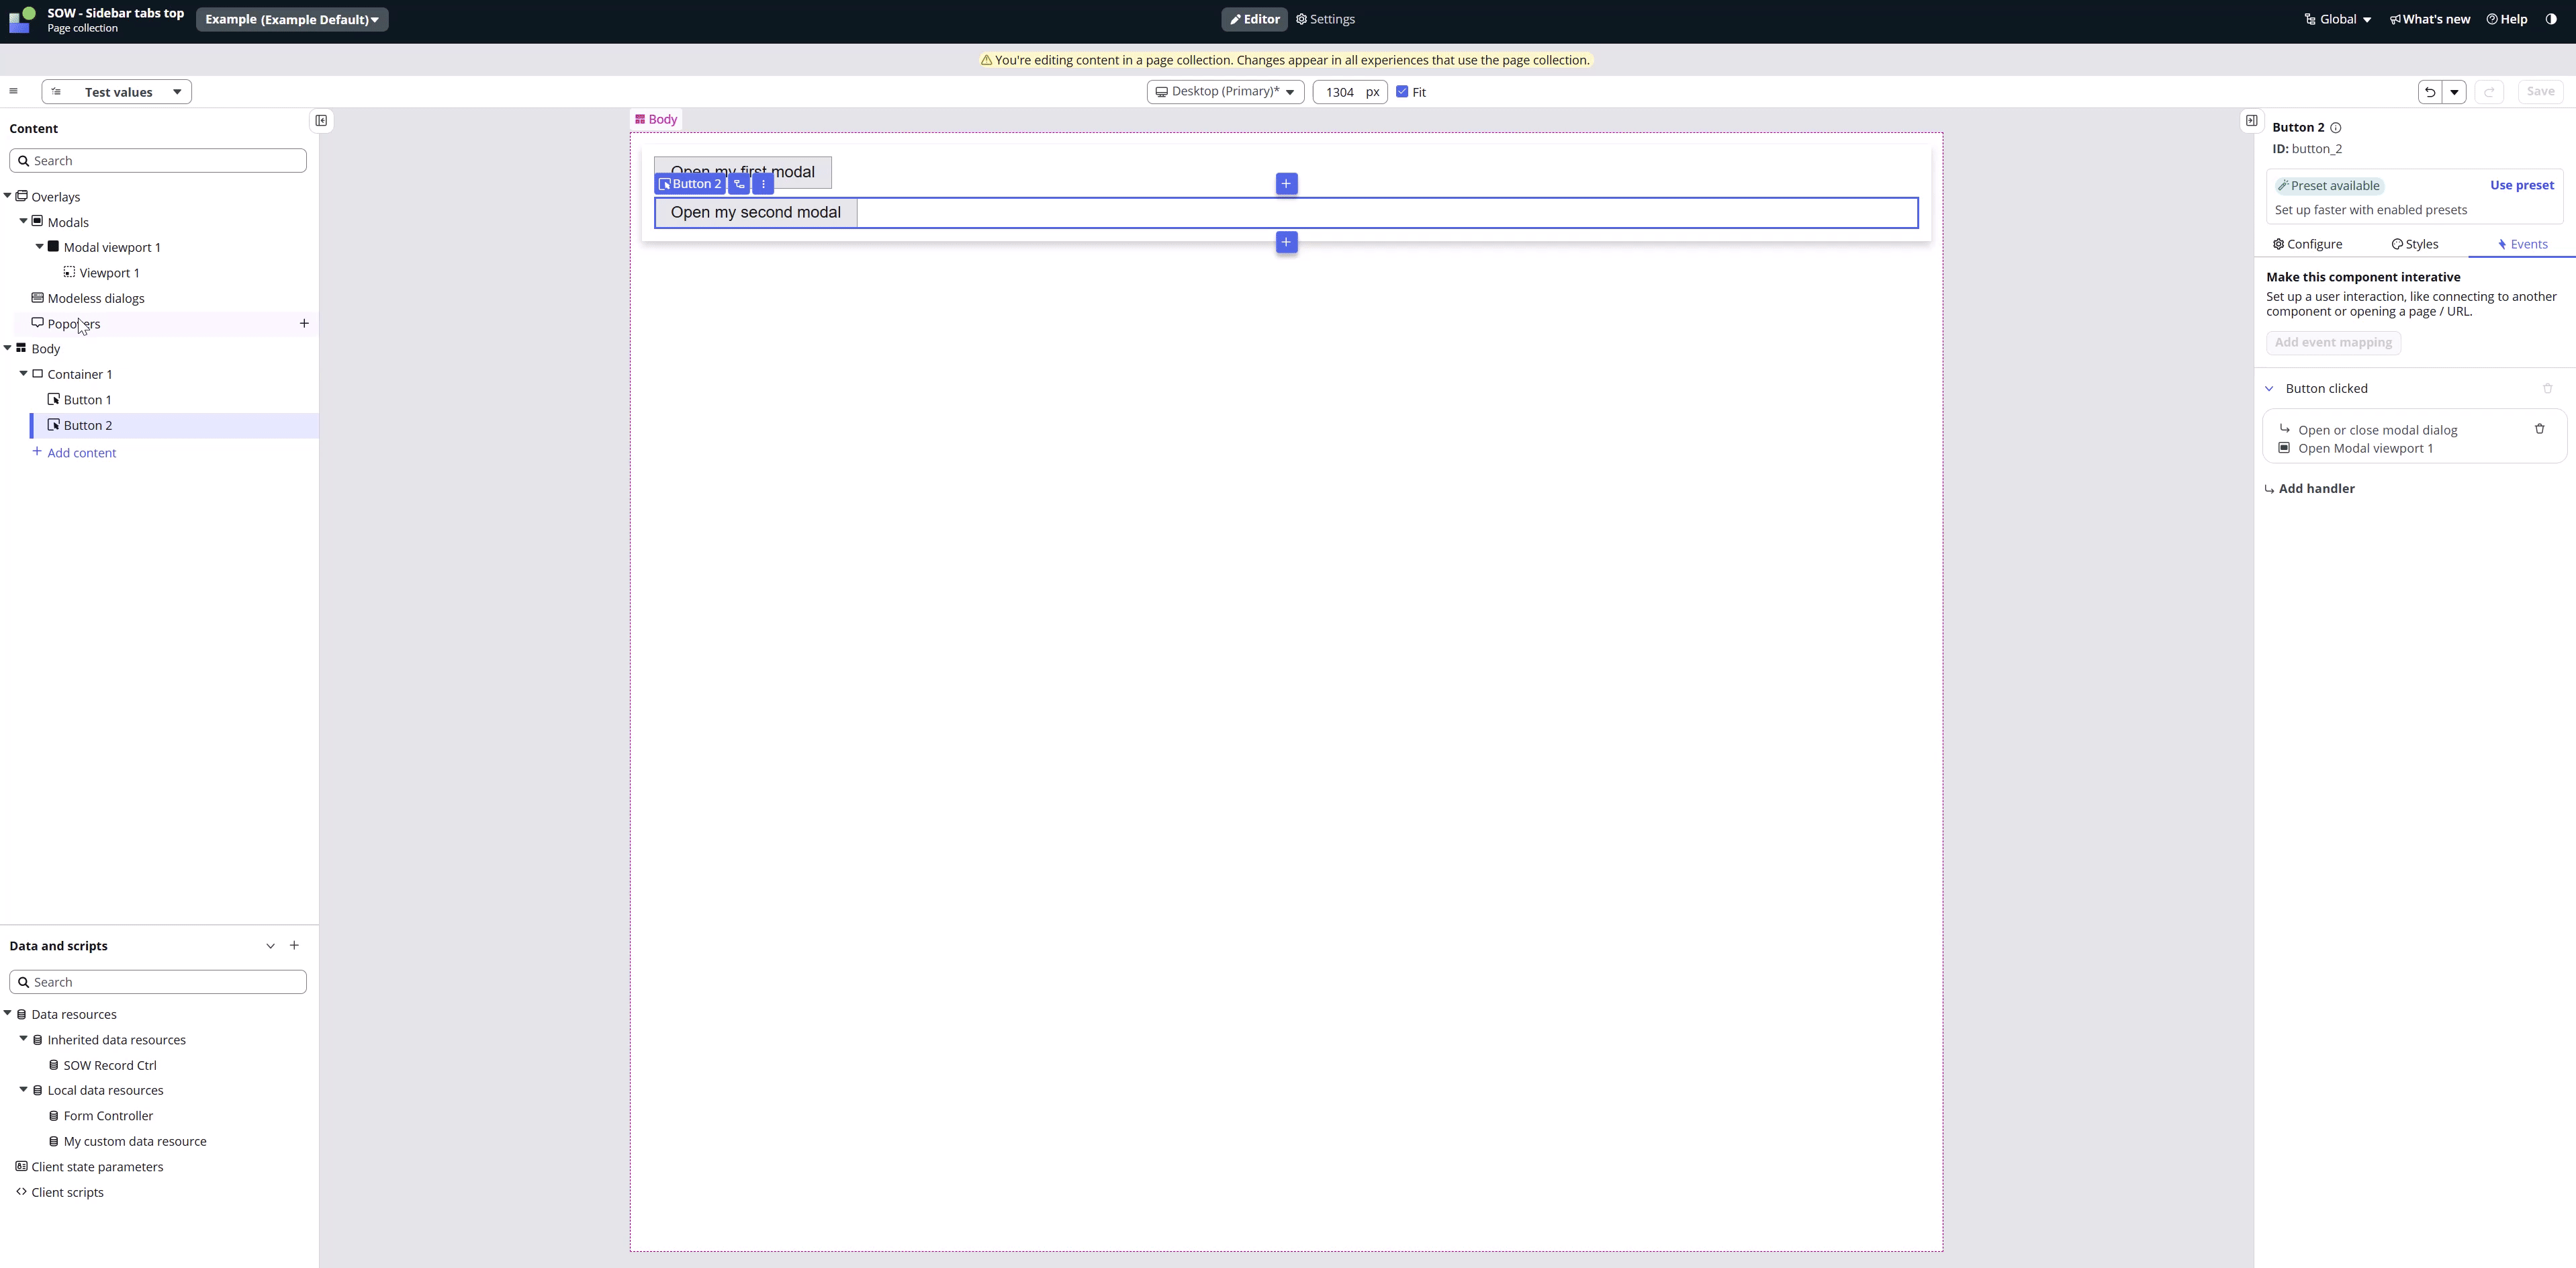Collapse the right configuration panel icon

2251,121
